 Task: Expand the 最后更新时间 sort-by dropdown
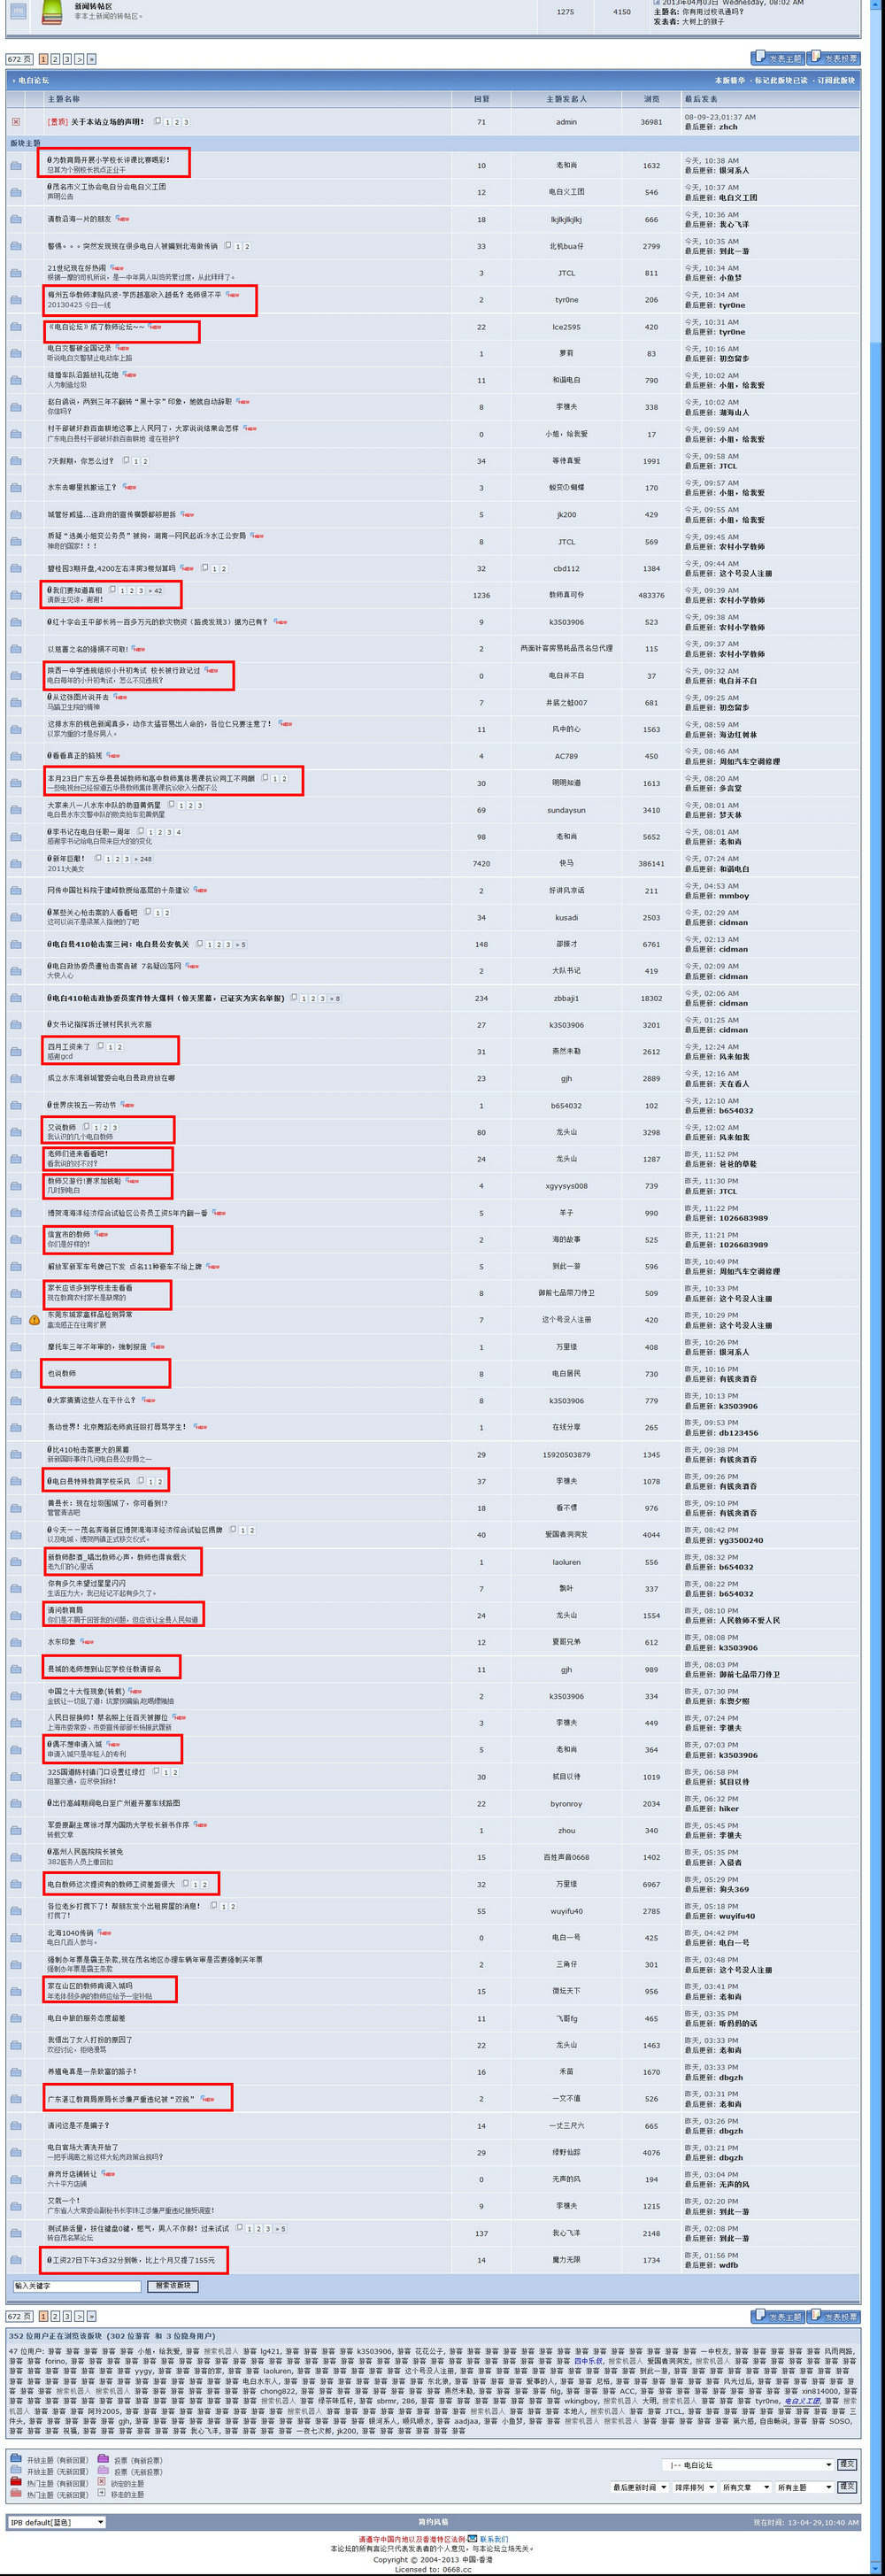click(636, 2486)
